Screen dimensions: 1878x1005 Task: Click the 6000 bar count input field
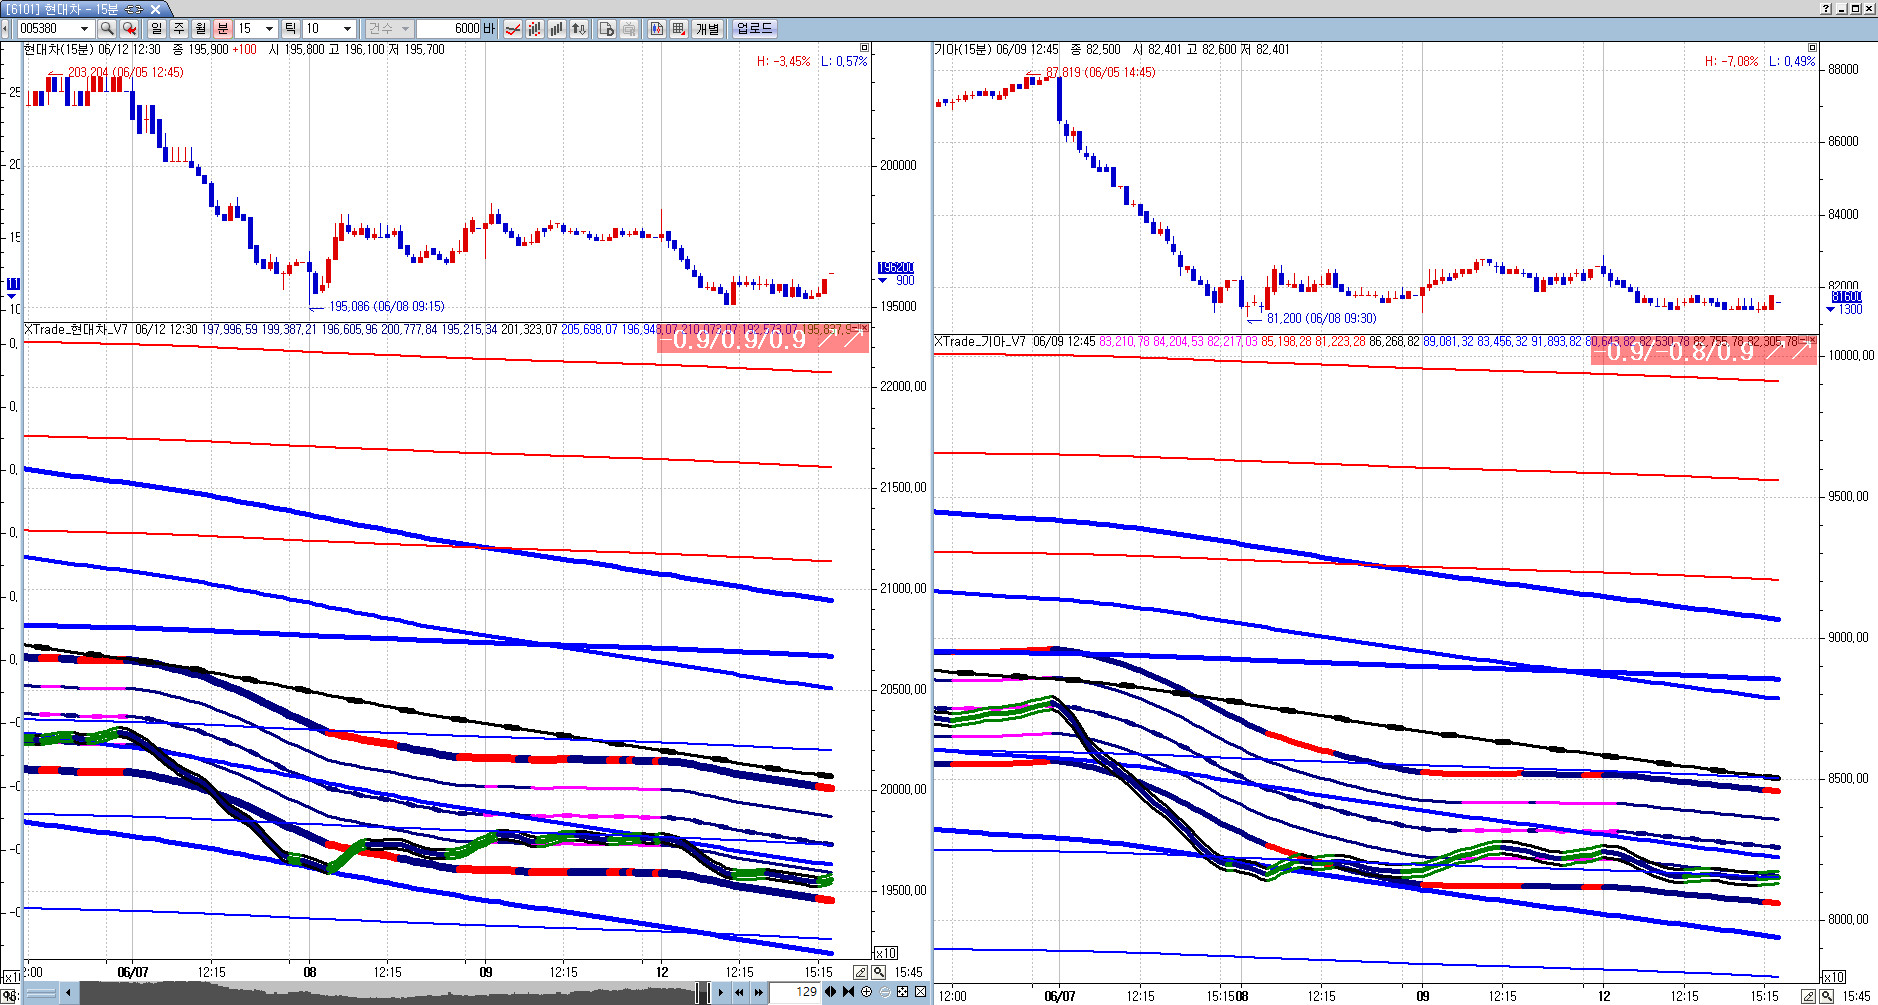click(x=456, y=29)
